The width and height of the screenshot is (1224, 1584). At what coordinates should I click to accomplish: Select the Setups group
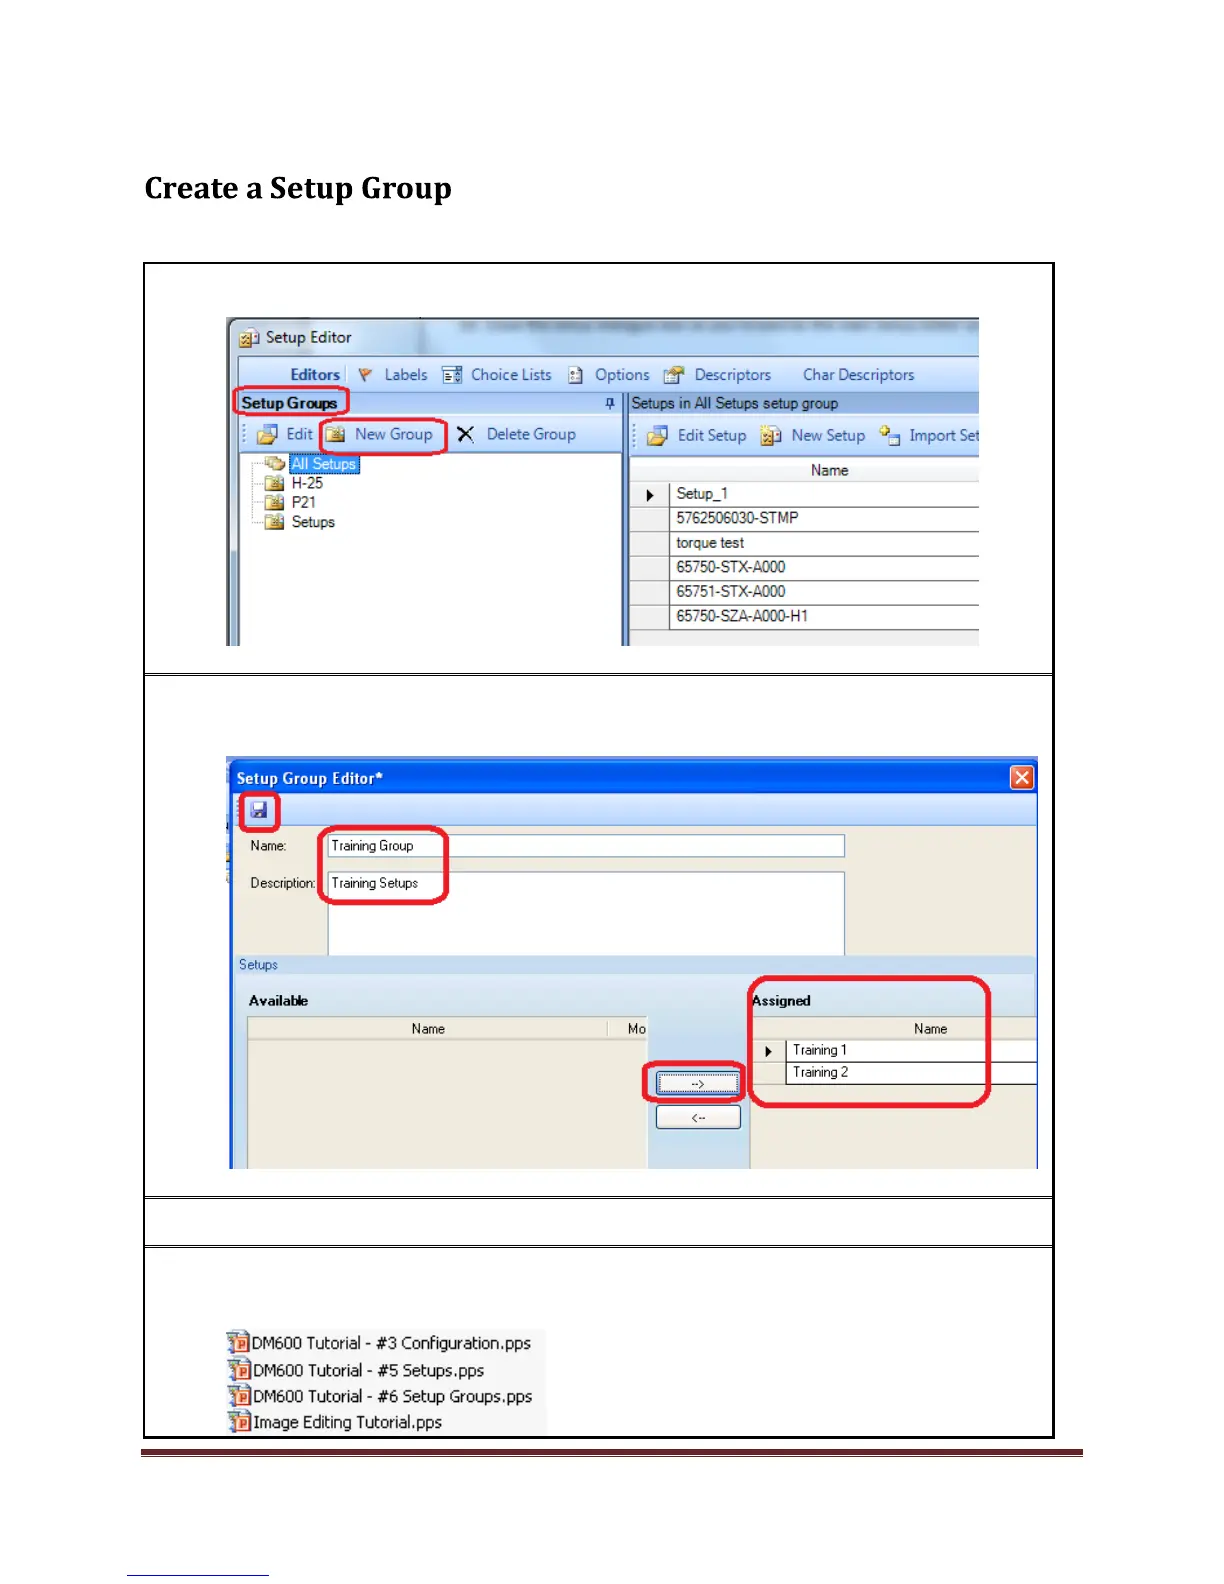(x=313, y=522)
